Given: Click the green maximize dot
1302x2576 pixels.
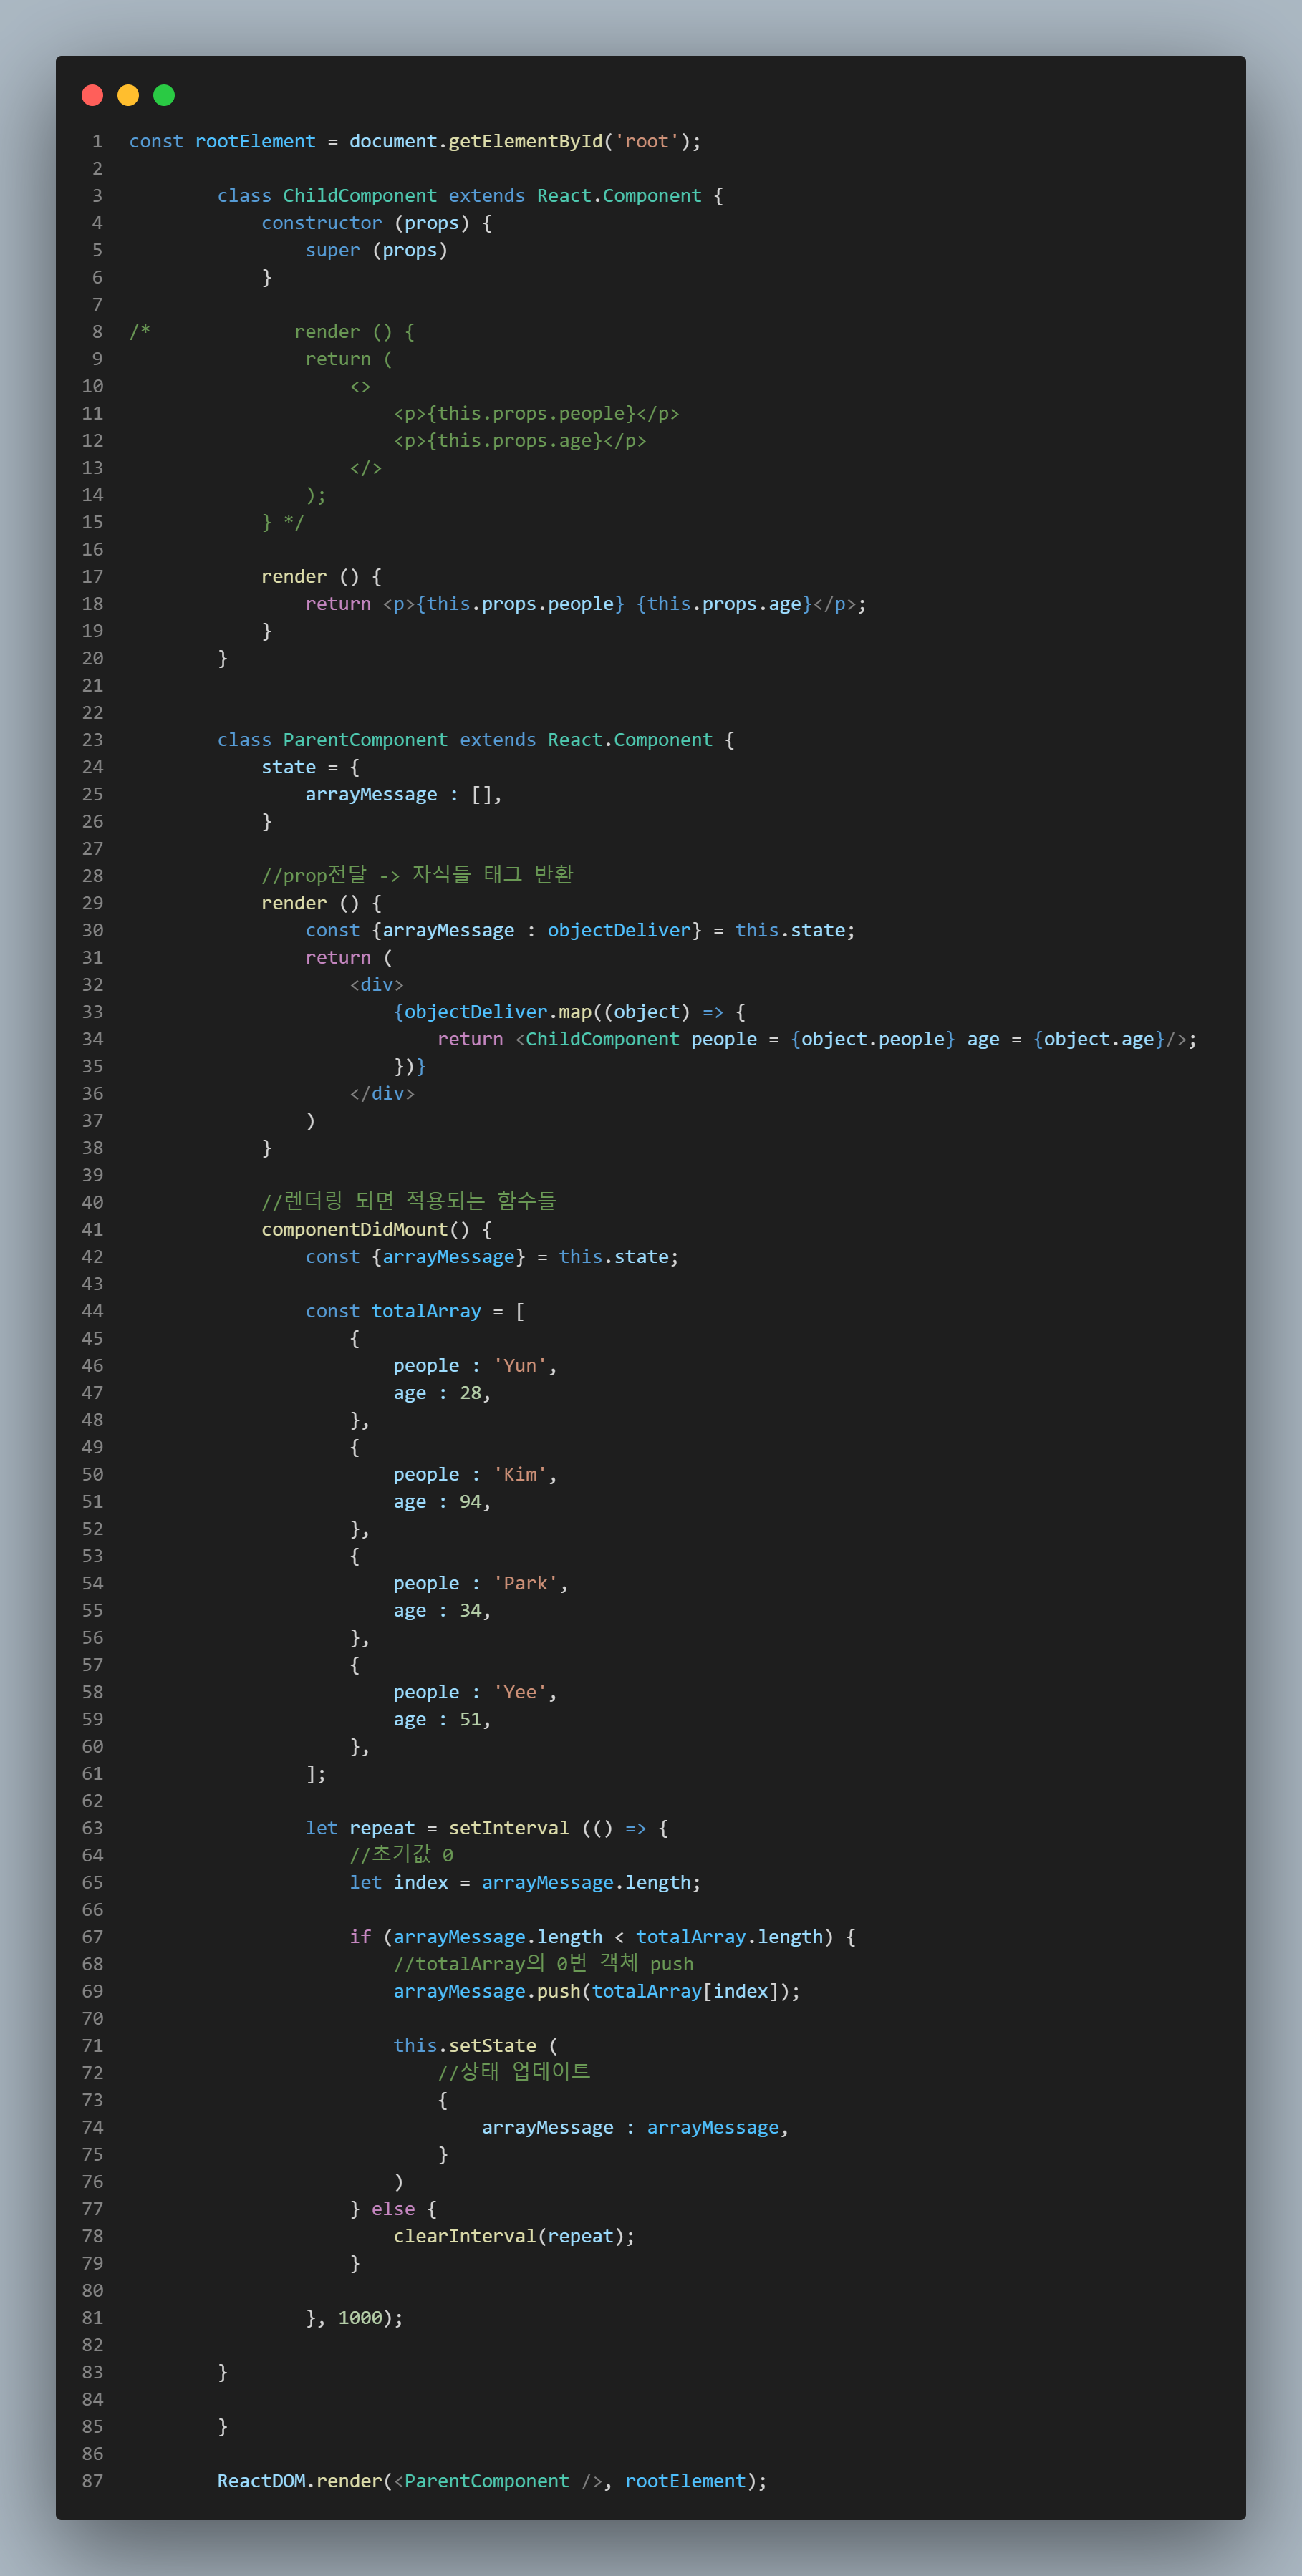Looking at the screenshot, I should (x=164, y=95).
